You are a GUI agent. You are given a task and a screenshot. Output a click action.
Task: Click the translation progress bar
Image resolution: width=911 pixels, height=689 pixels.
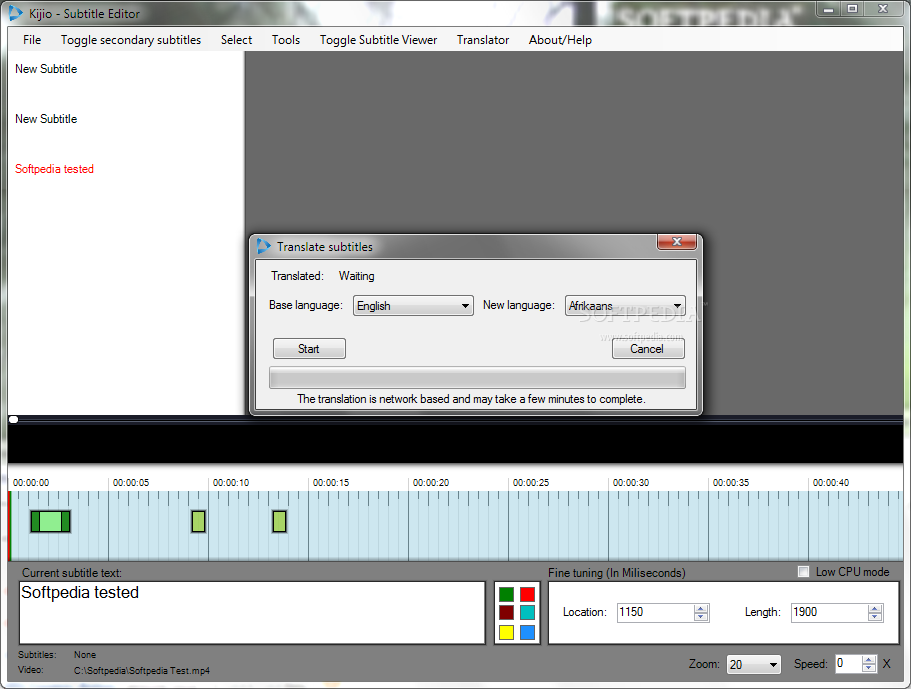coord(477,378)
